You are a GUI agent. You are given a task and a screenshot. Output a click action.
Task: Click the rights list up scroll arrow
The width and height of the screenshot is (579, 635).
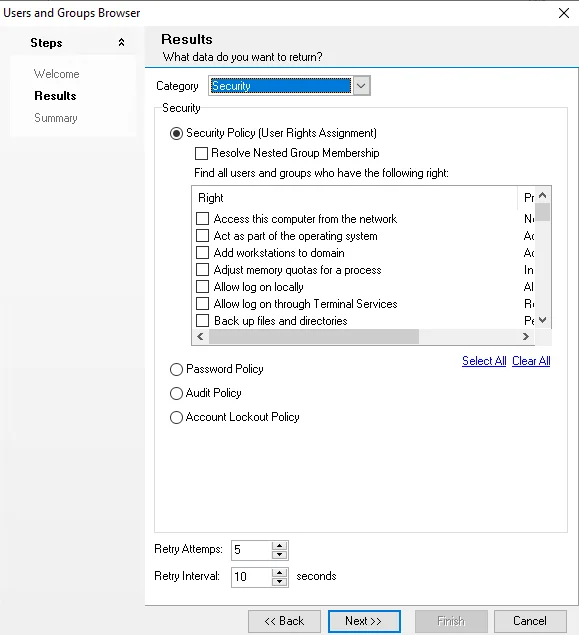[x=543, y=195]
